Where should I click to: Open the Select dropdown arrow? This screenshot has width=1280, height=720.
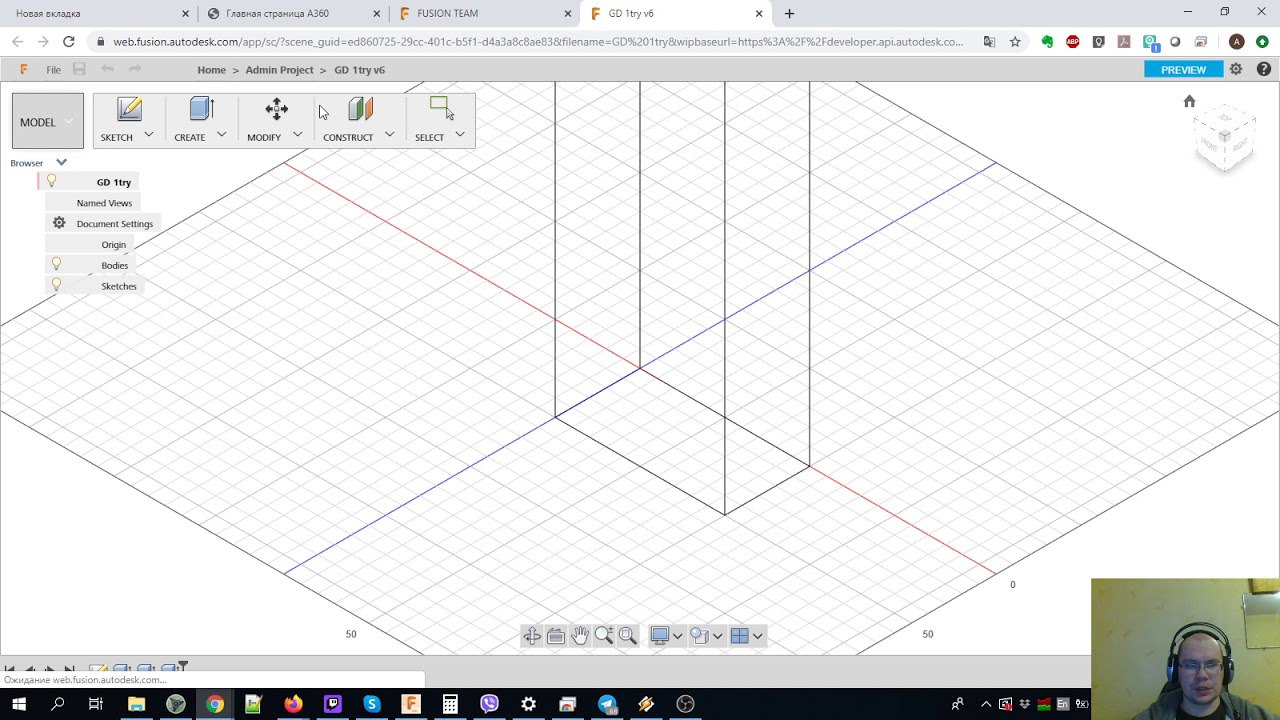tap(460, 134)
